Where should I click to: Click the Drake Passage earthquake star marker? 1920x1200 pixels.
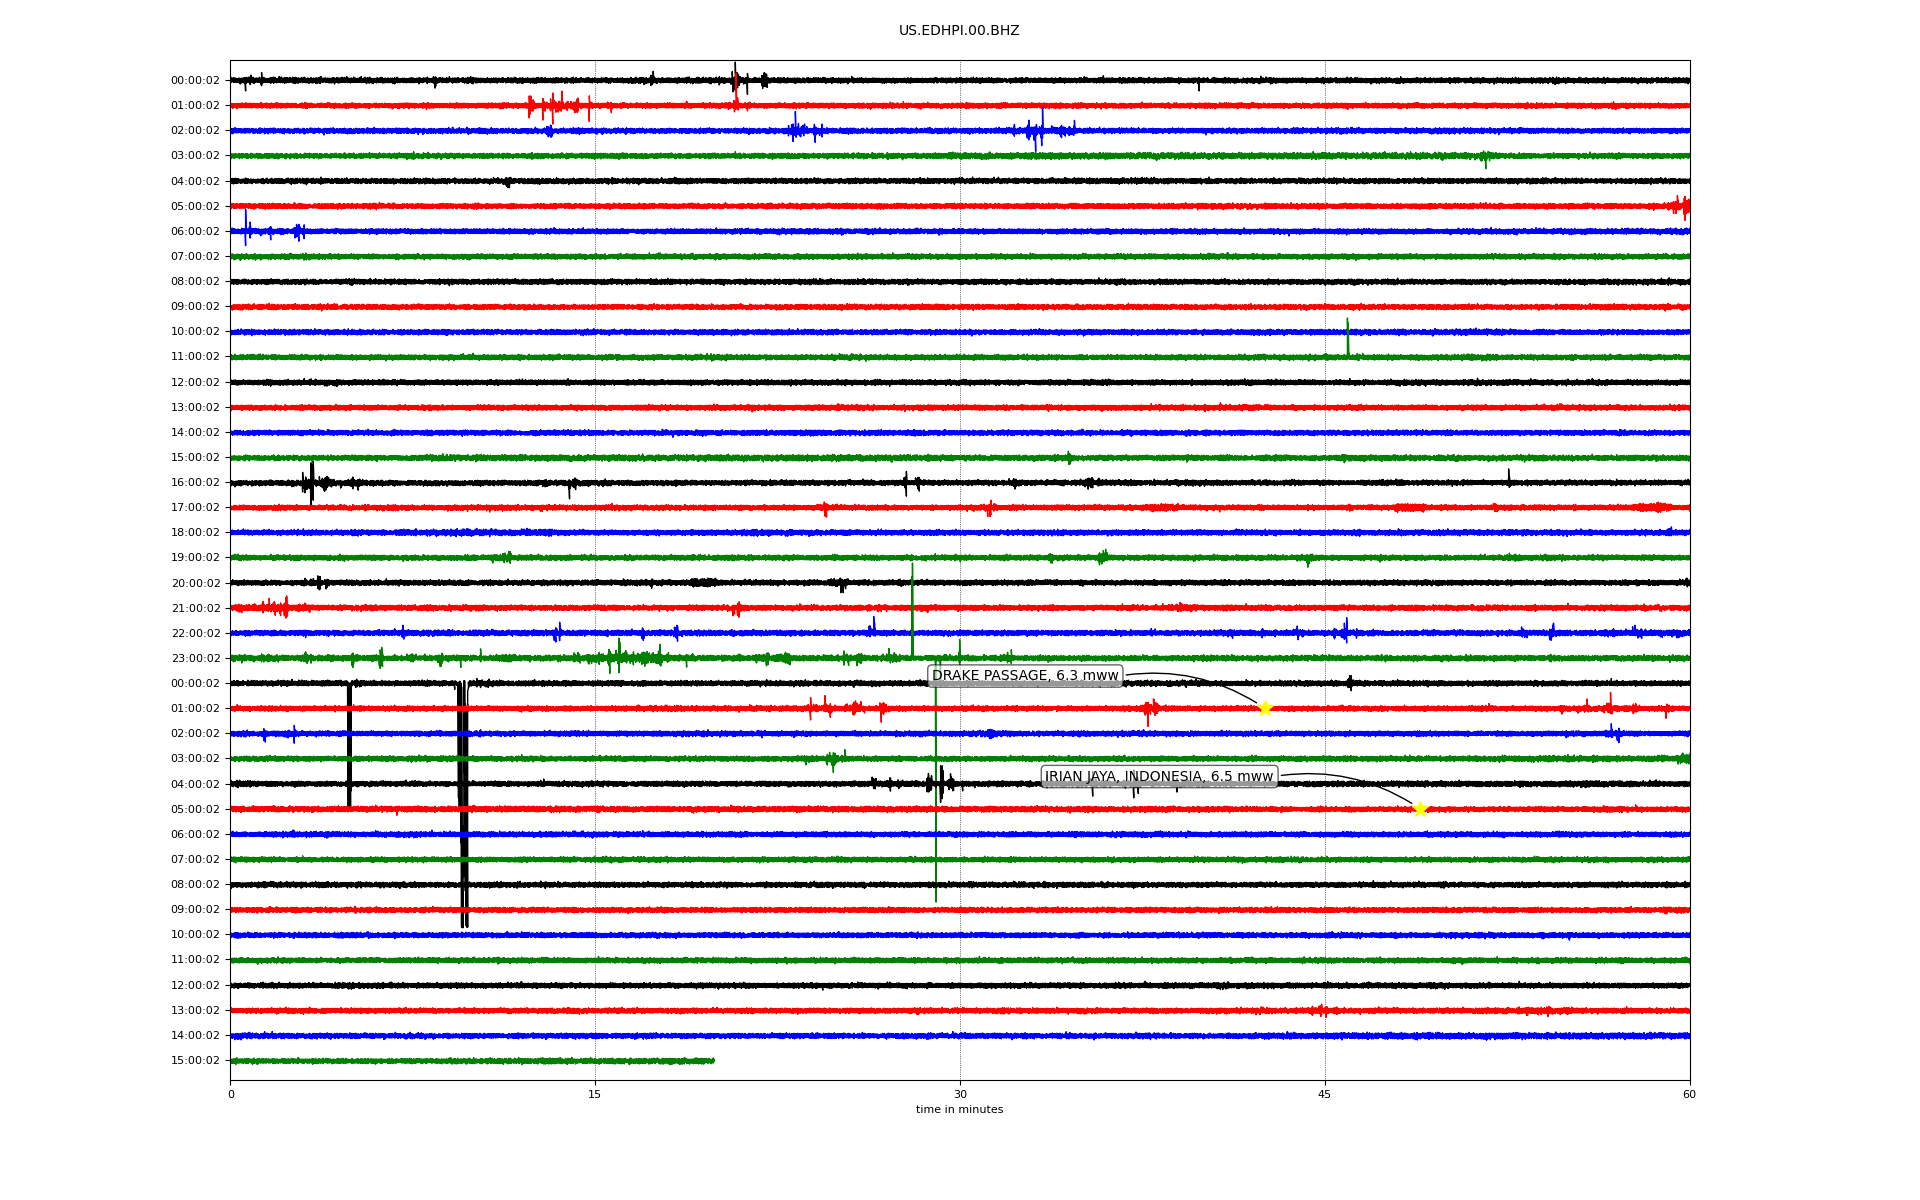[x=1265, y=708]
